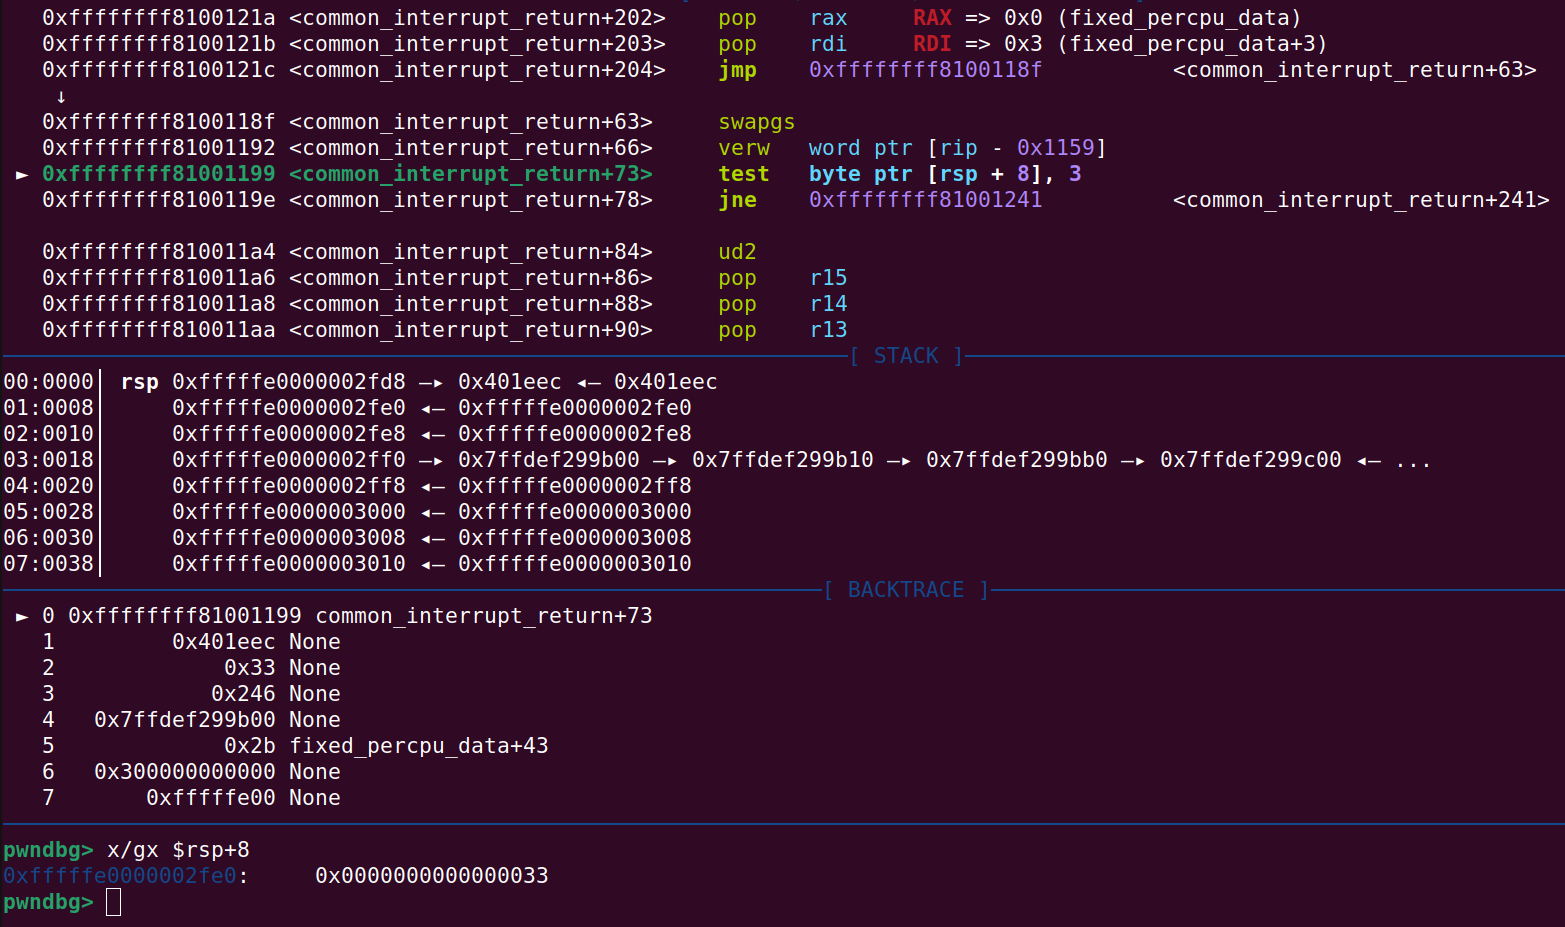This screenshot has width=1565, height=927.
Task: Click the red RDI register label
Action: (x=932, y=44)
